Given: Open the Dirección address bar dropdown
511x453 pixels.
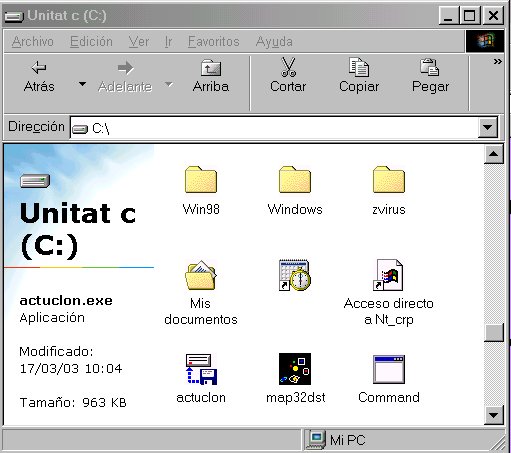Looking at the screenshot, I should click(488, 127).
